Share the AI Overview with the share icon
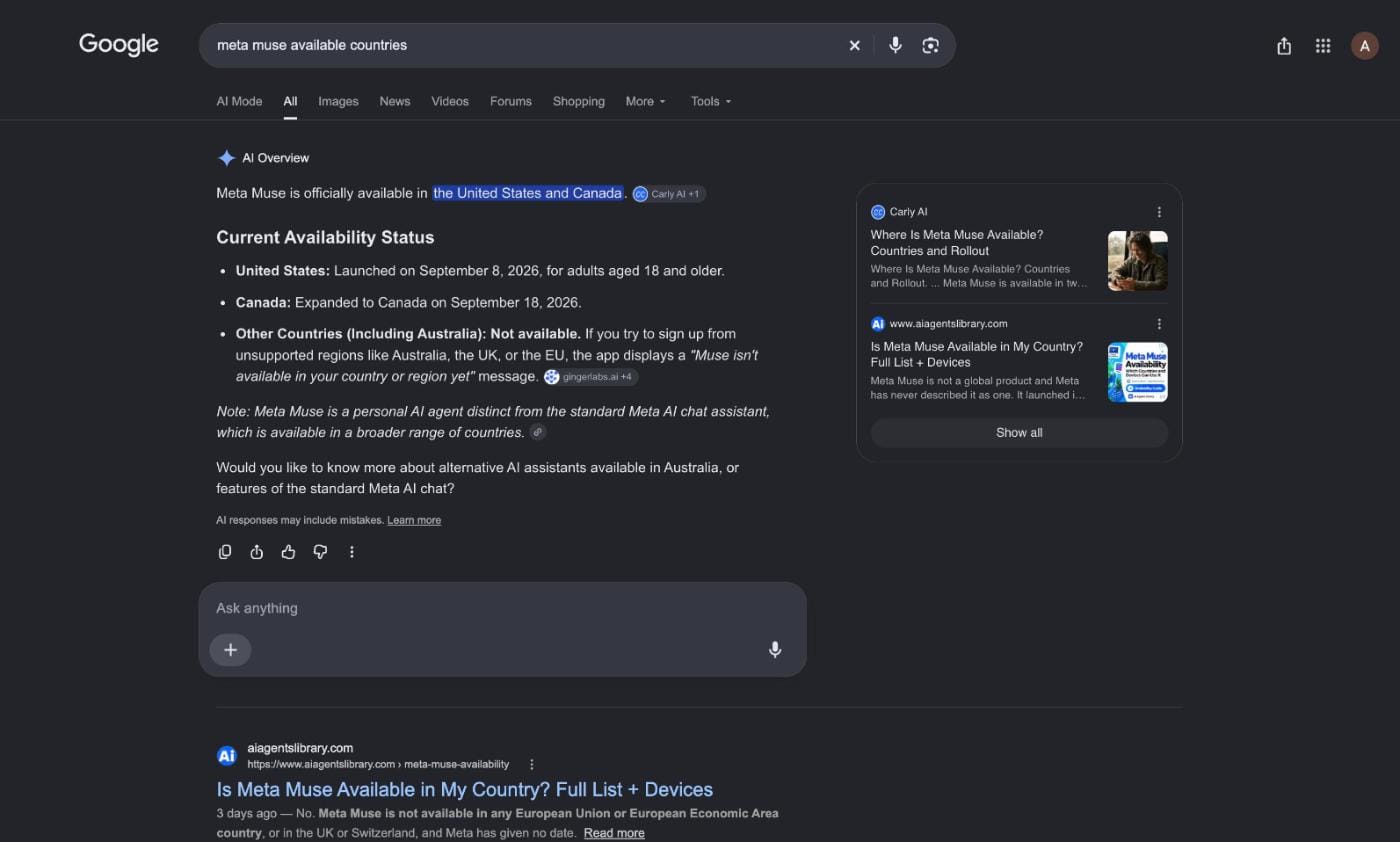The image size is (1400, 842). [x=257, y=552]
